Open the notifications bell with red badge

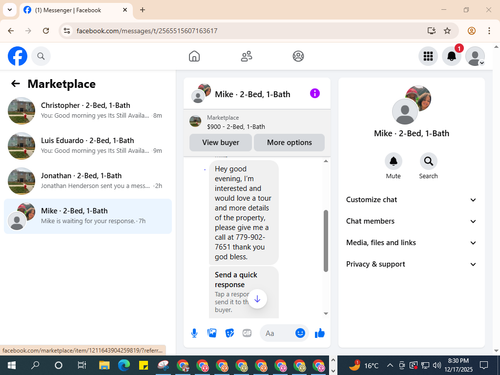(452, 56)
